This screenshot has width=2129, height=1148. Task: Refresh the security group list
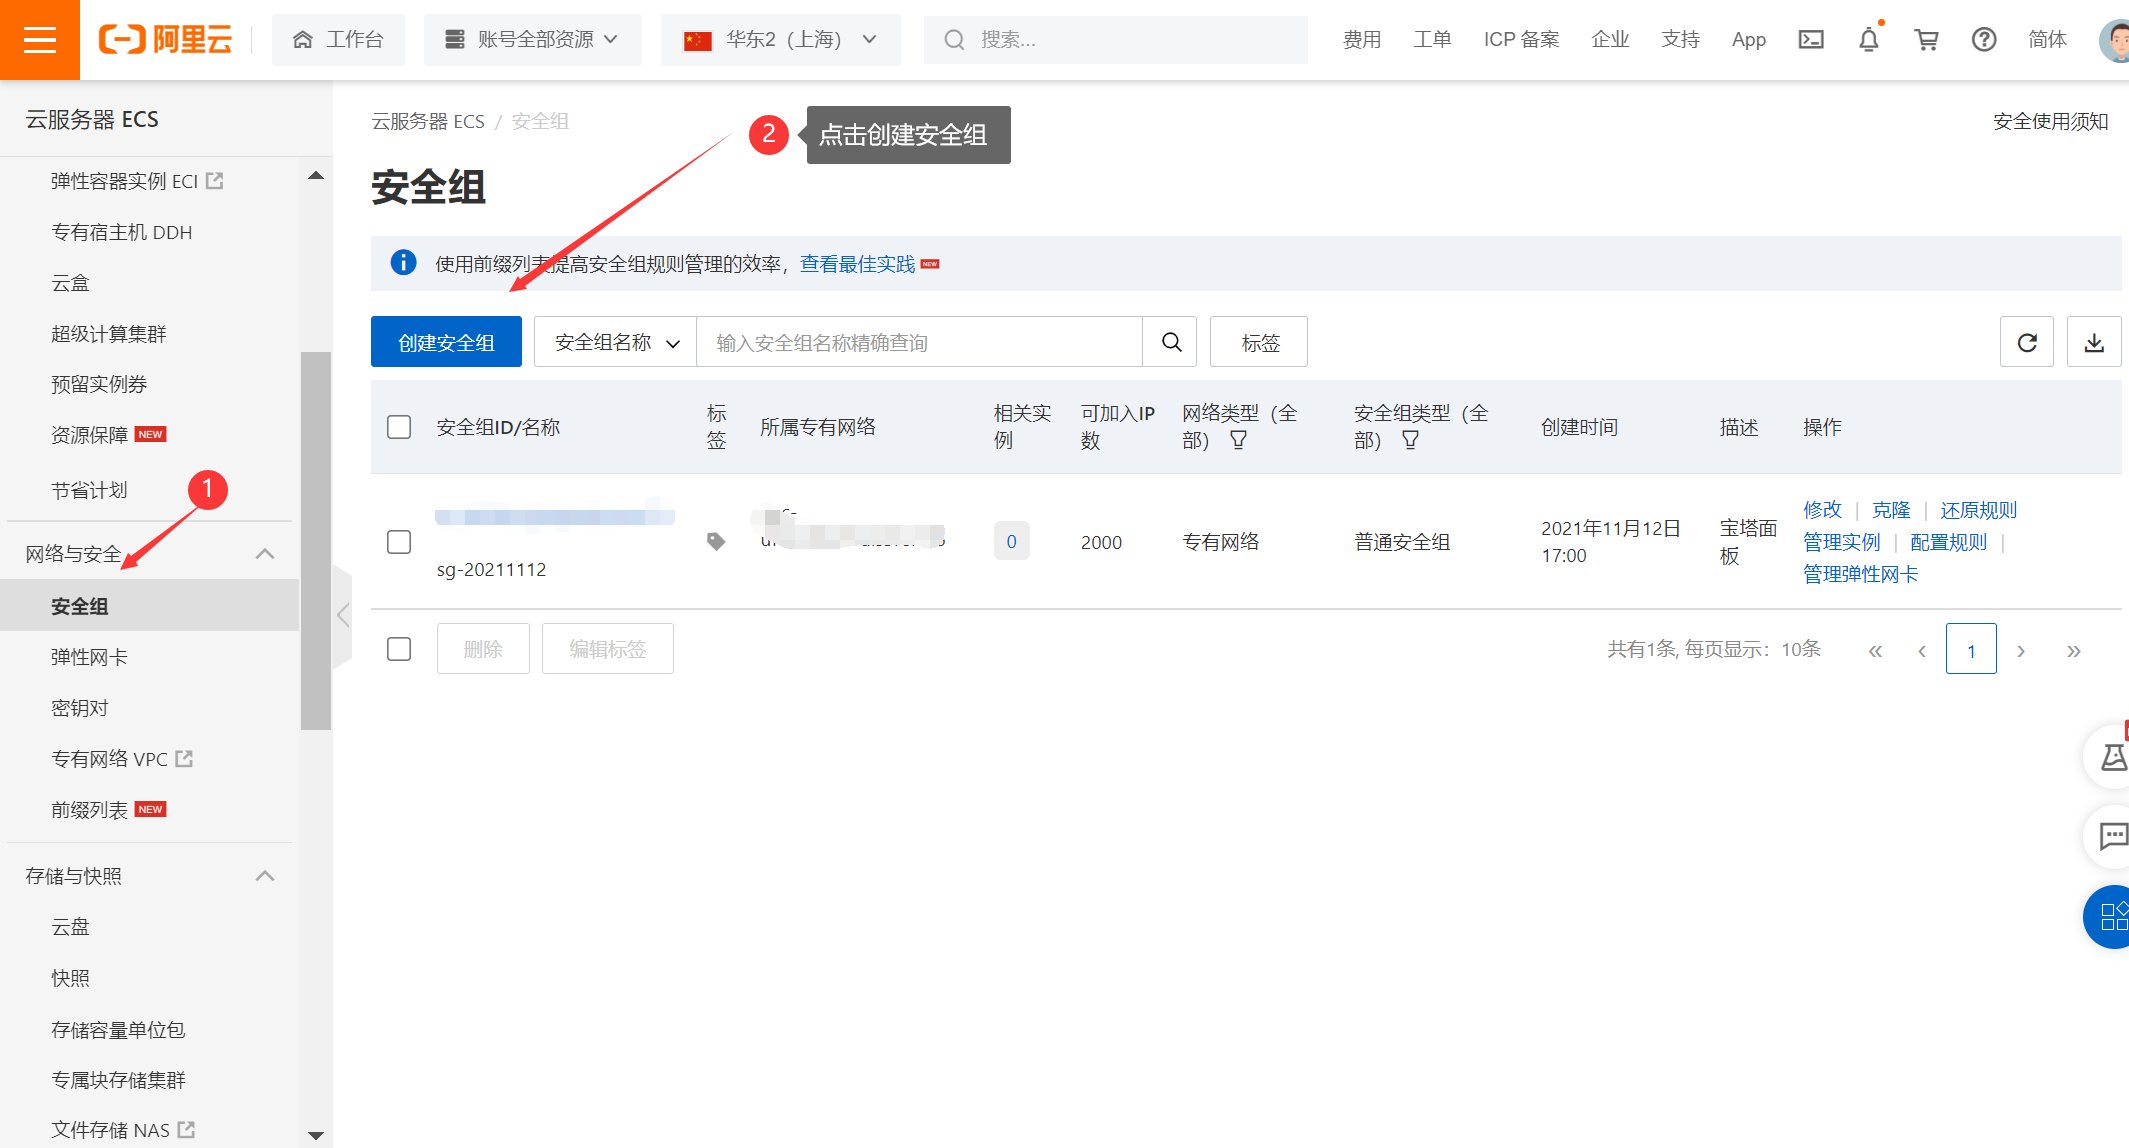coord(2026,341)
